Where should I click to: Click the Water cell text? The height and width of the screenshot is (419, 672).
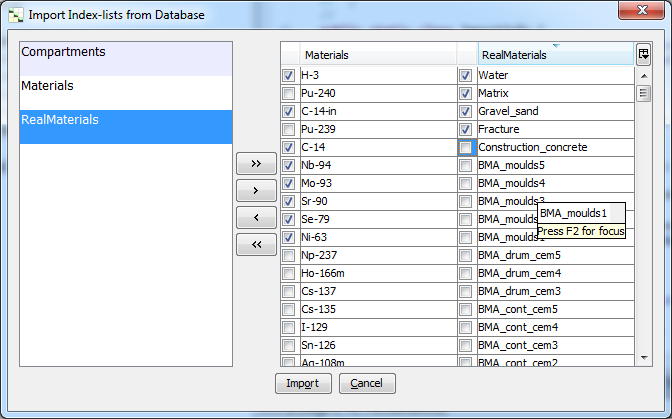[493, 75]
